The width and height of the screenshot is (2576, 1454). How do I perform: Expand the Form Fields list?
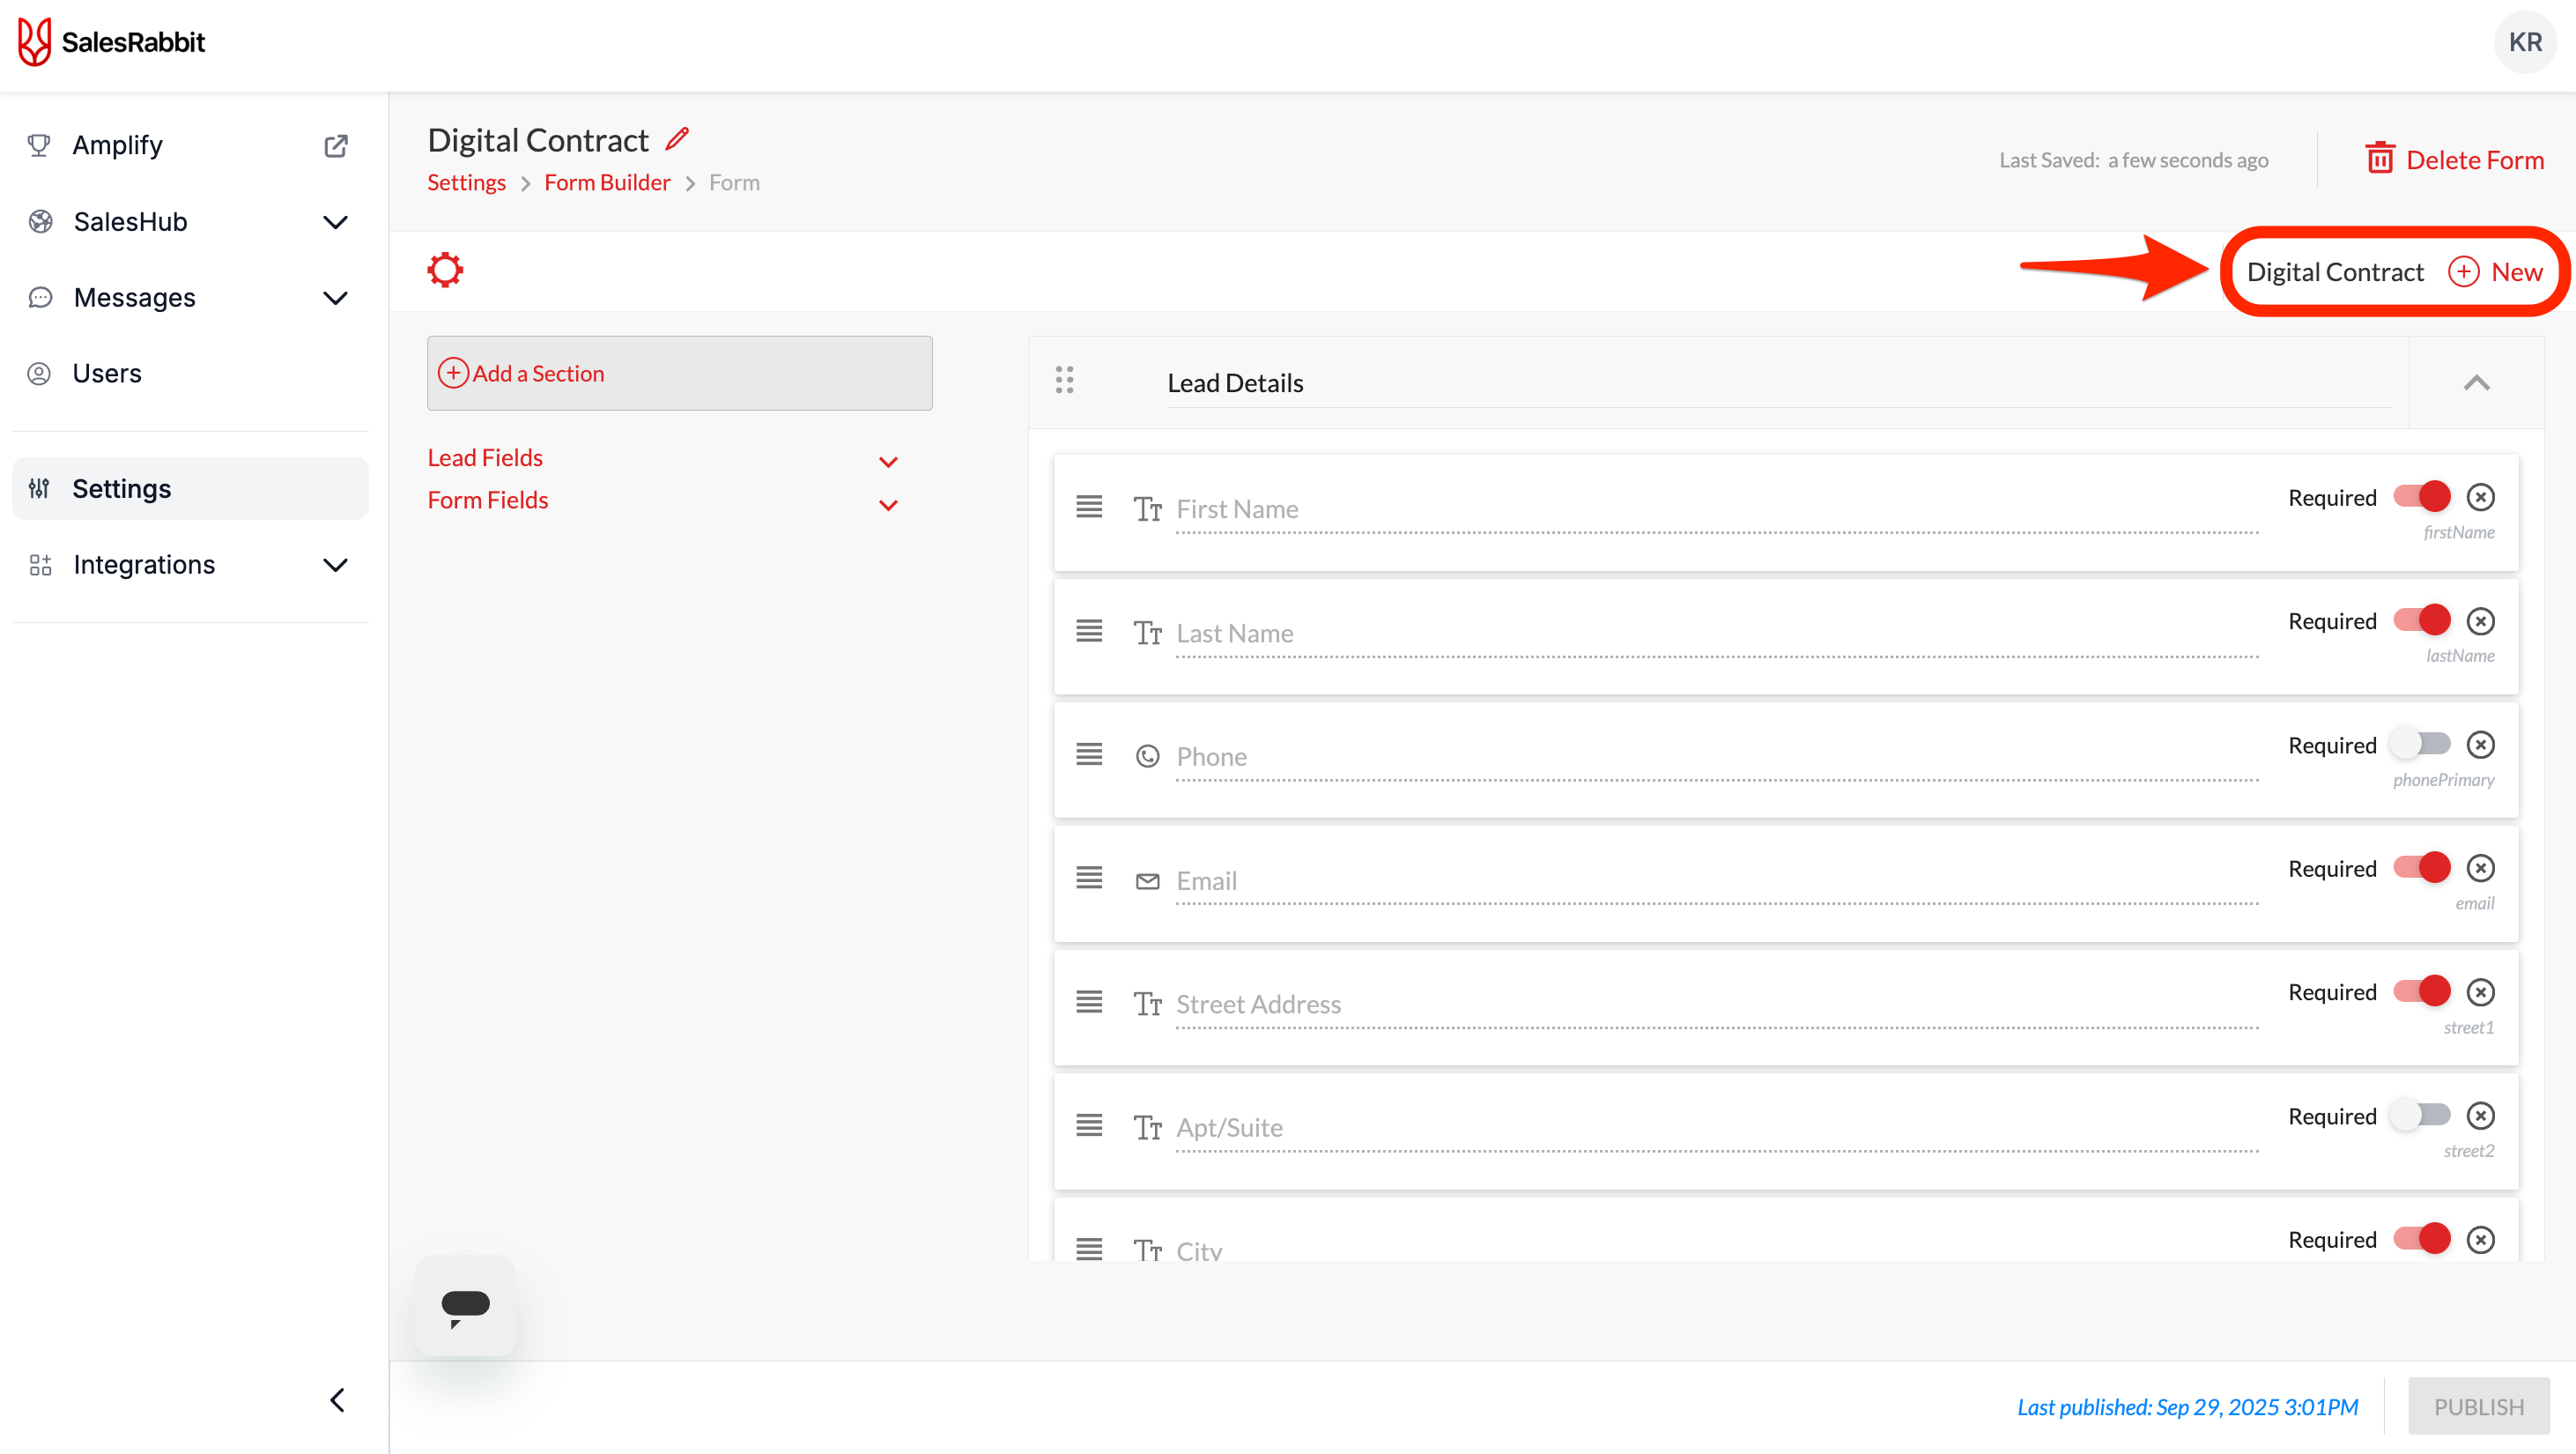tap(887, 504)
